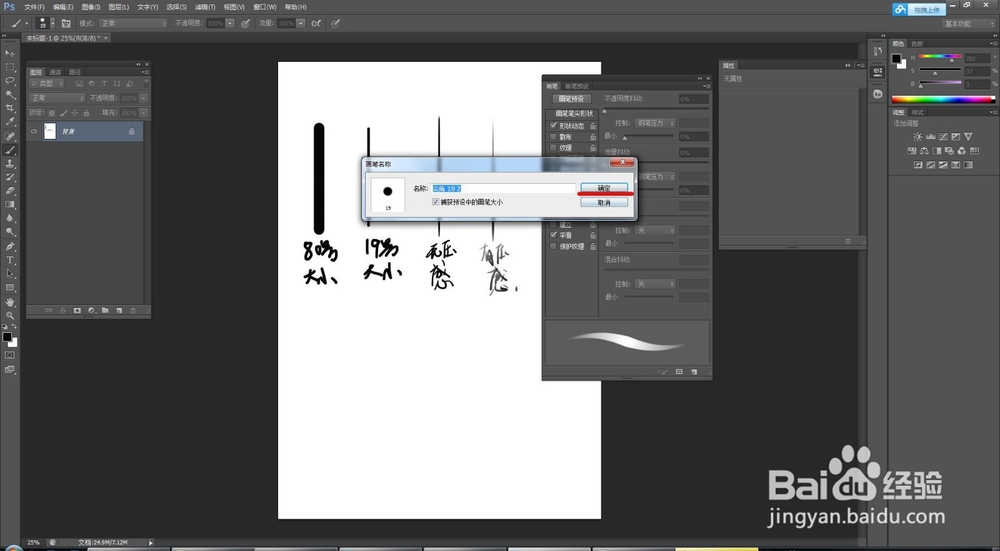
Task: Select the Move tool
Action: click(10, 53)
